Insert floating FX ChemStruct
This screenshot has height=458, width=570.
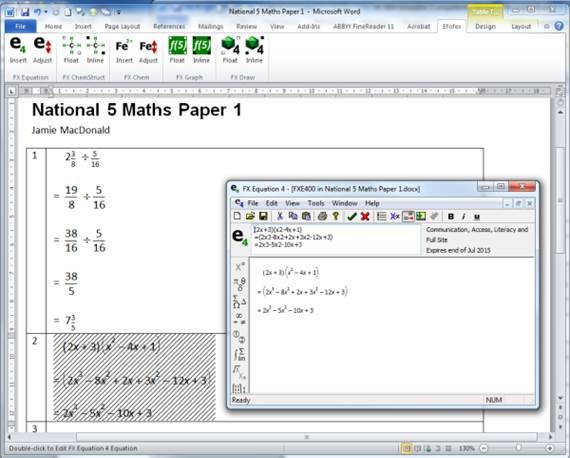point(71,49)
